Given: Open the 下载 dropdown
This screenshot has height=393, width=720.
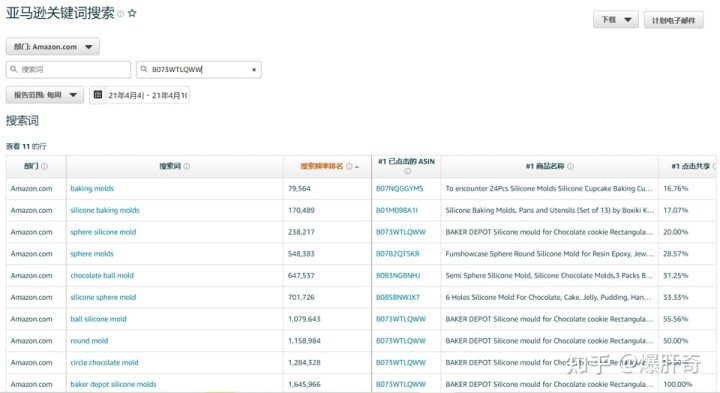Looking at the screenshot, I should click(616, 20).
